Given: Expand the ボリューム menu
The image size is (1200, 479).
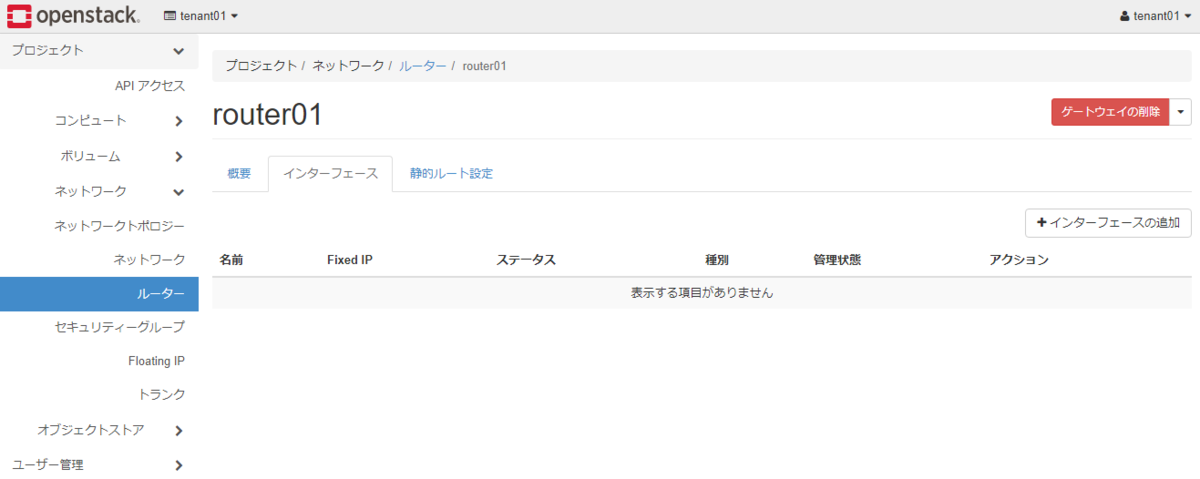Looking at the screenshot, I should click(x=99, y=156).
